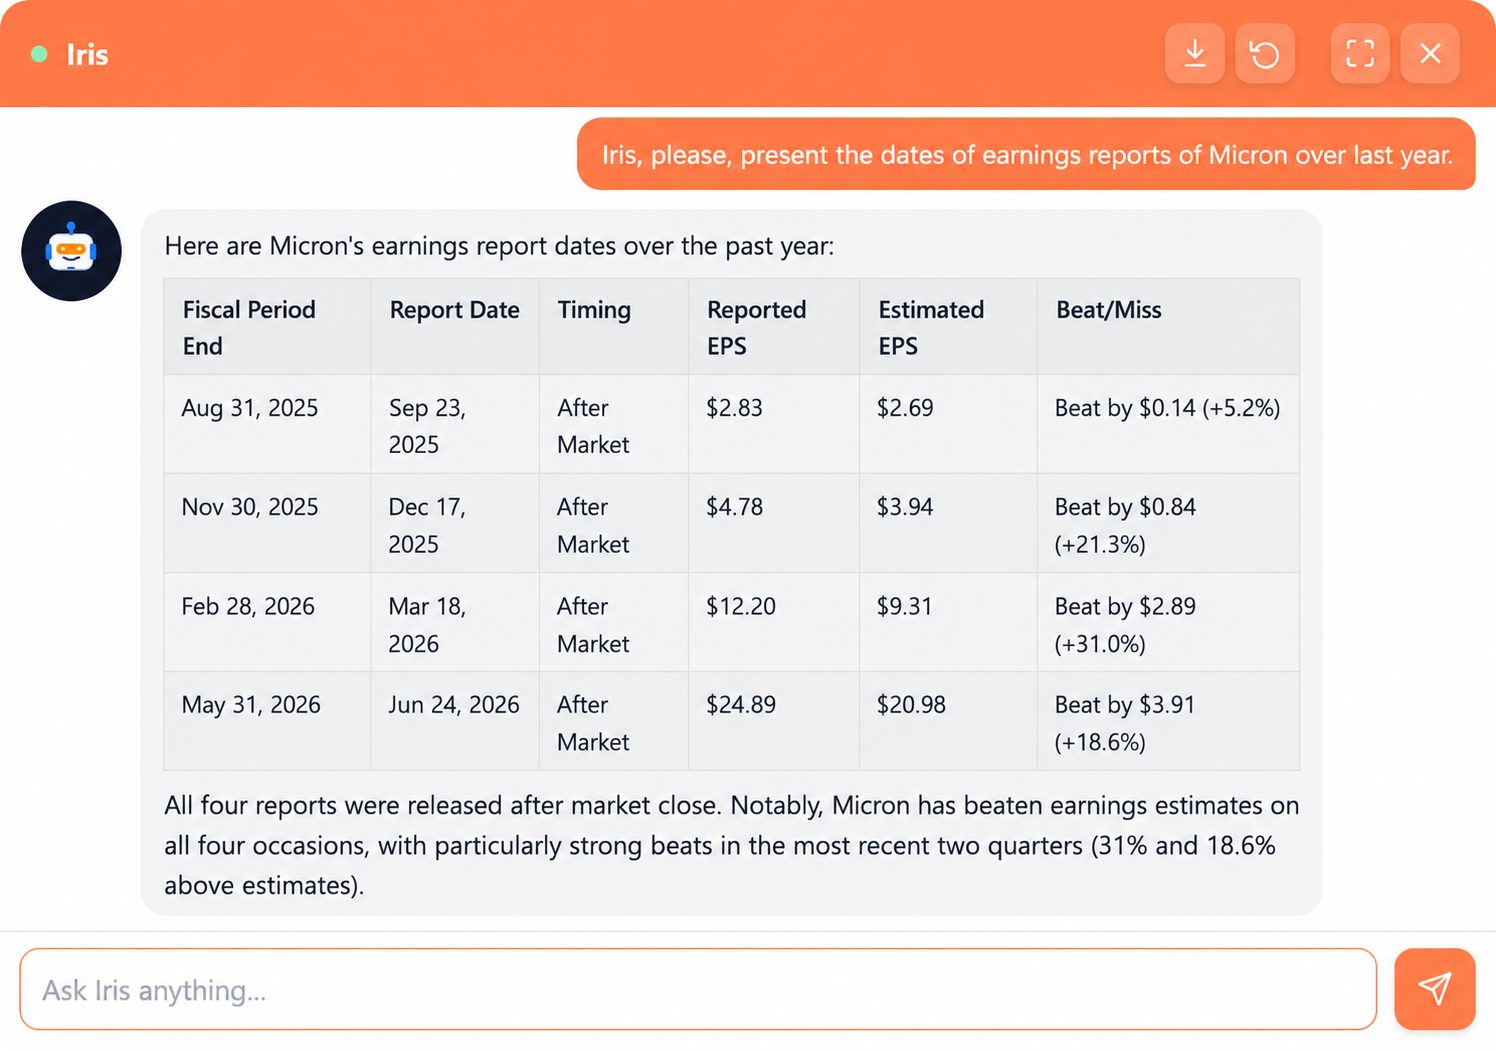Select the Sep 23, 2025 report date
The width and height of the screenshot is (1496, 1051).
pos(455,424)
